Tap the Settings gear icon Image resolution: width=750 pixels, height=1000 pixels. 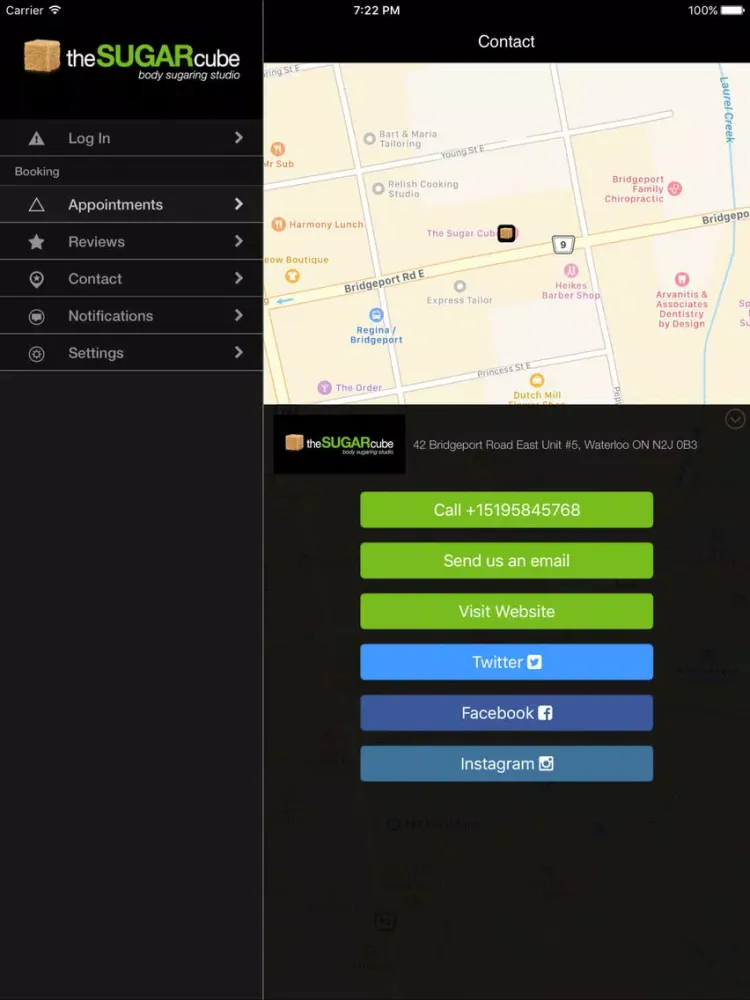point(36,353)
